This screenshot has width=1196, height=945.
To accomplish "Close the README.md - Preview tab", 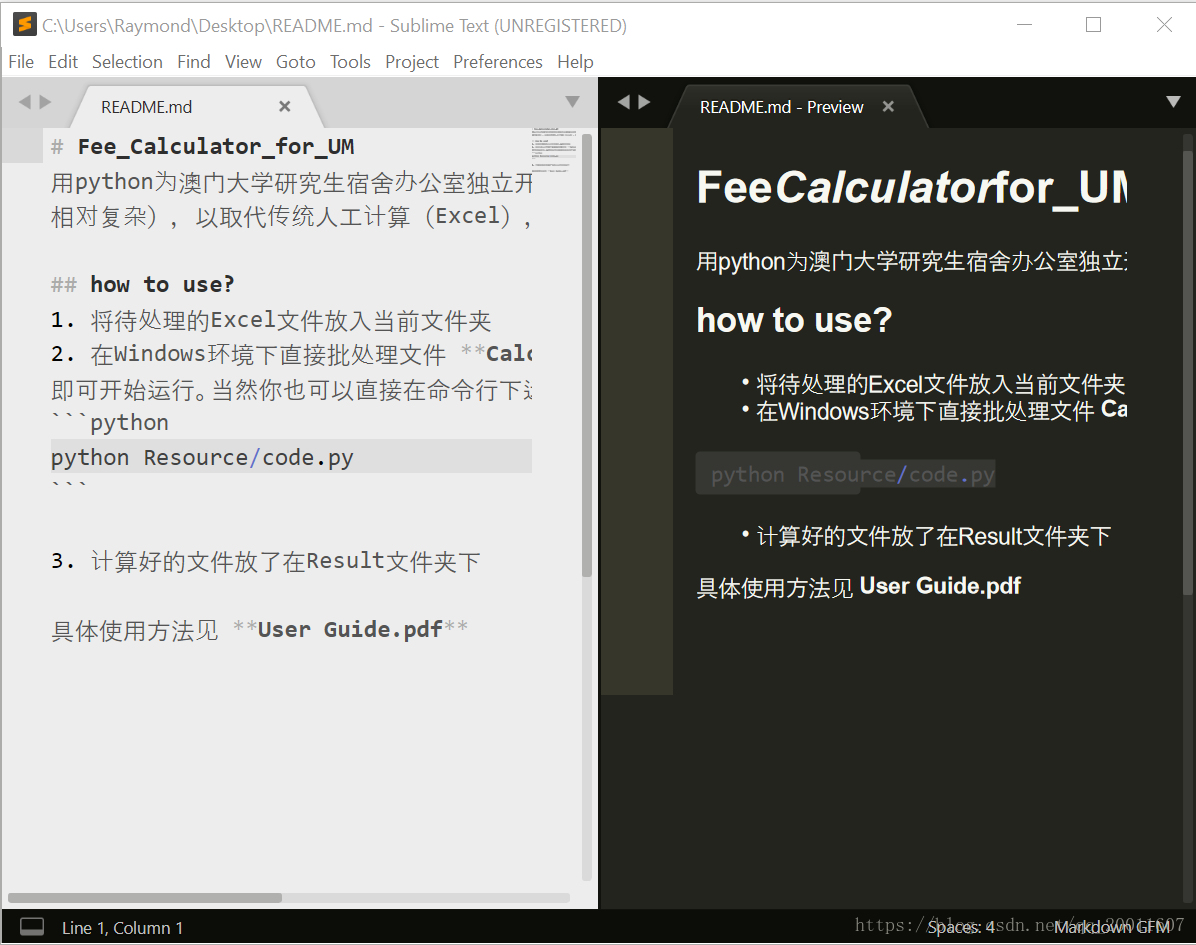I will coord(888,107).
